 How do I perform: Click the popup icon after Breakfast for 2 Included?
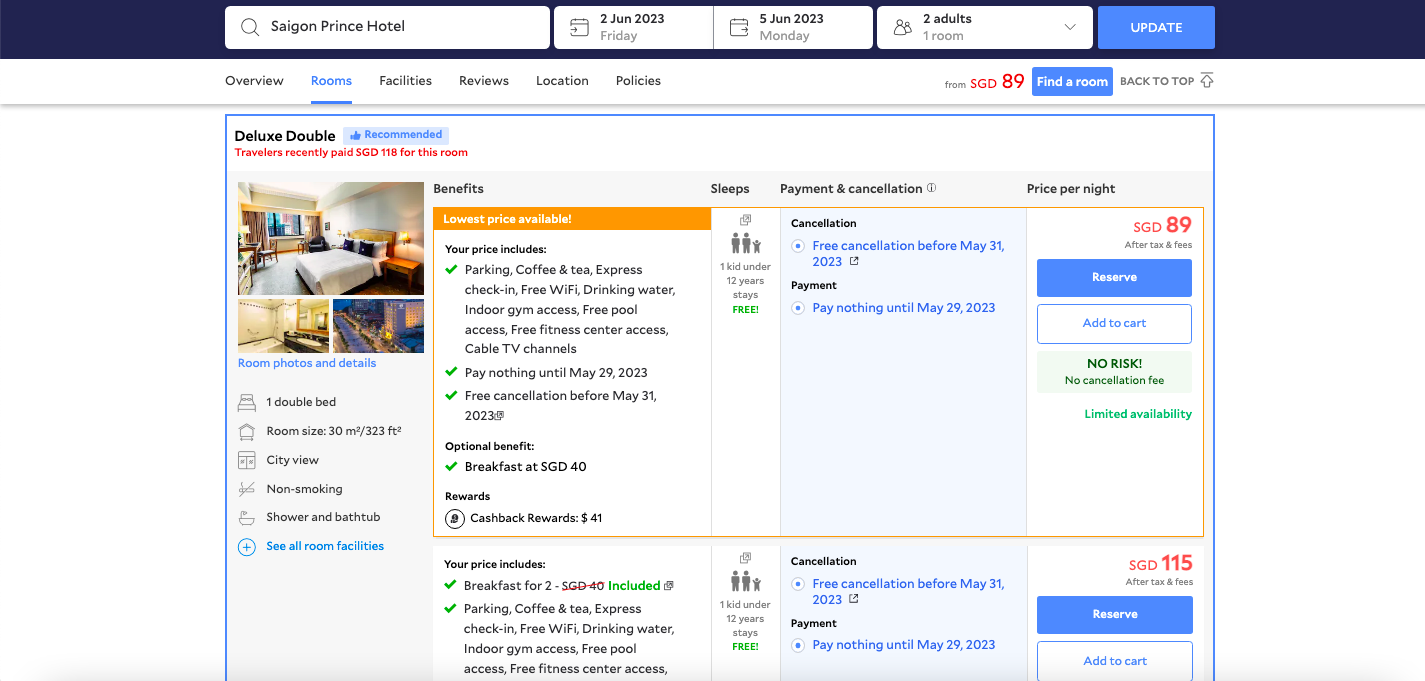pos(669,586)
